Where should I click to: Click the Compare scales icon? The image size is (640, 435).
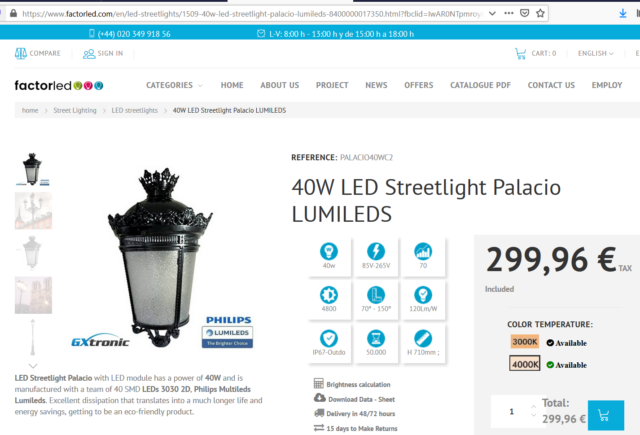tap(21, 53)
